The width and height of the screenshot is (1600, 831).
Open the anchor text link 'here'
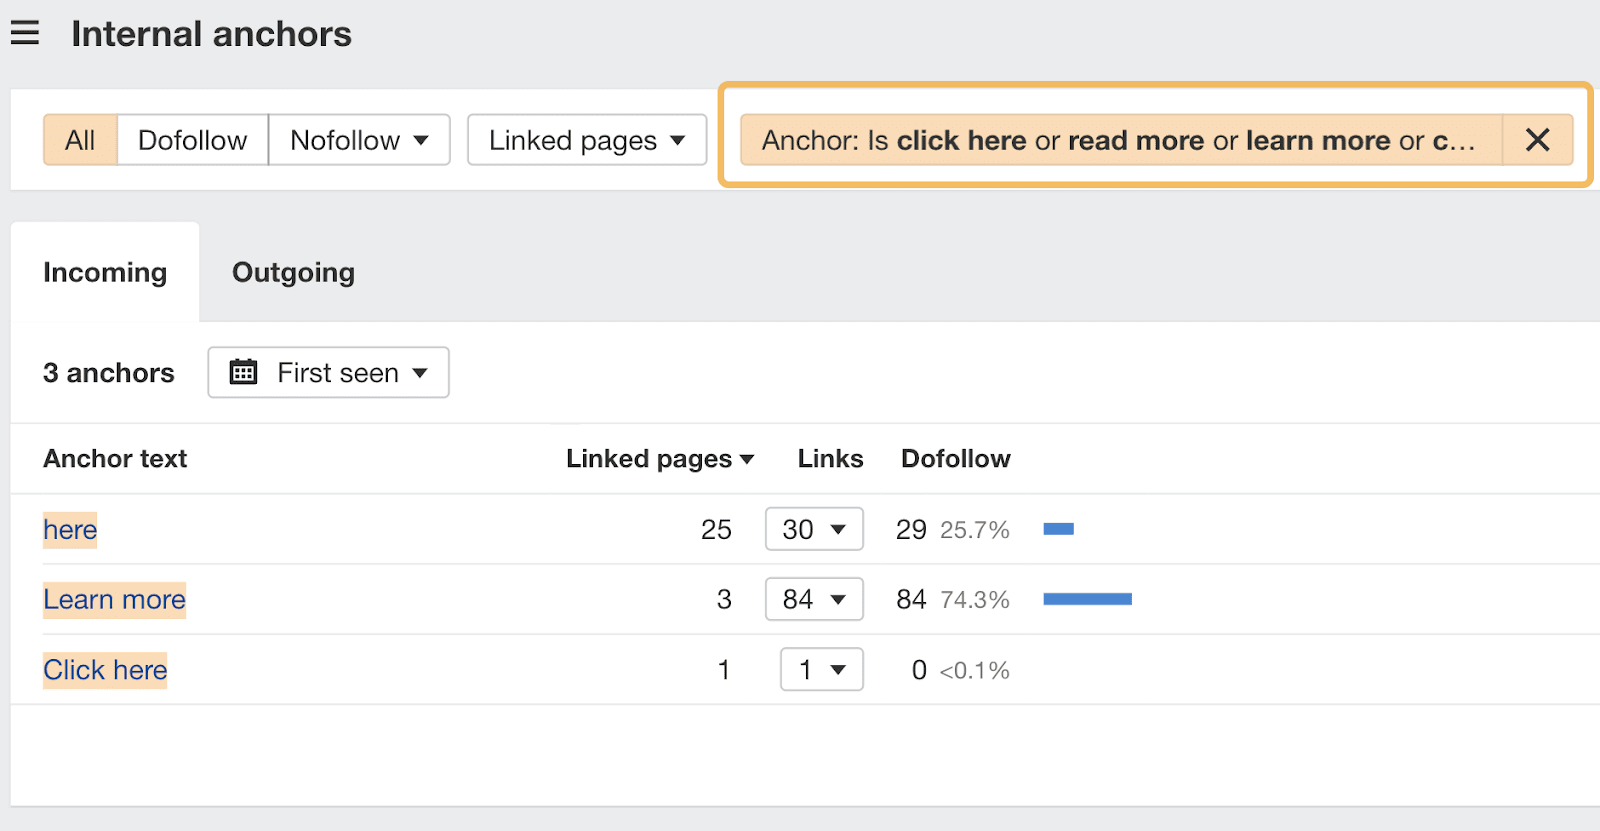69,529
